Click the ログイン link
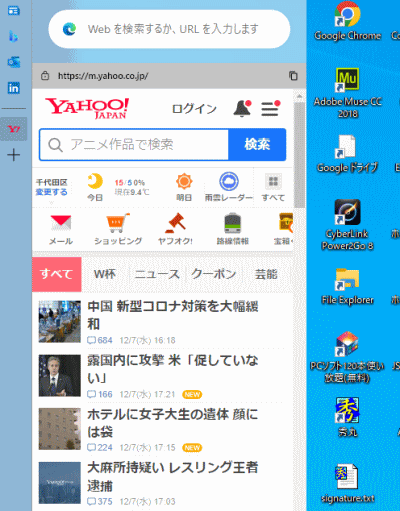This screenshot has height=511, width=400. coord(194,109)
